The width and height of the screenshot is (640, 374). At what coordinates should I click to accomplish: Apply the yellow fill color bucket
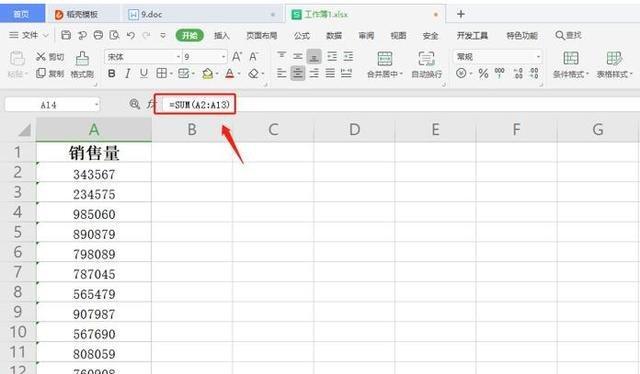click(x=207, y=73)
